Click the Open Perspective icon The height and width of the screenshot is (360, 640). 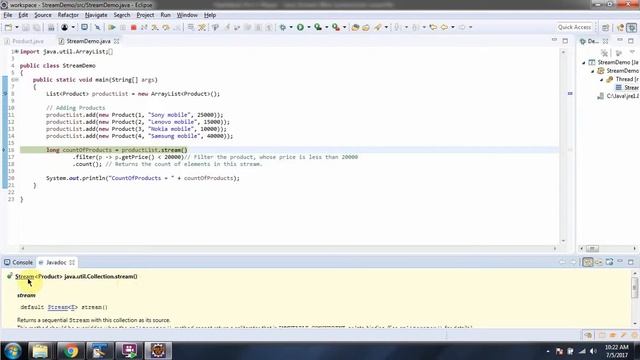click(605, 27)
